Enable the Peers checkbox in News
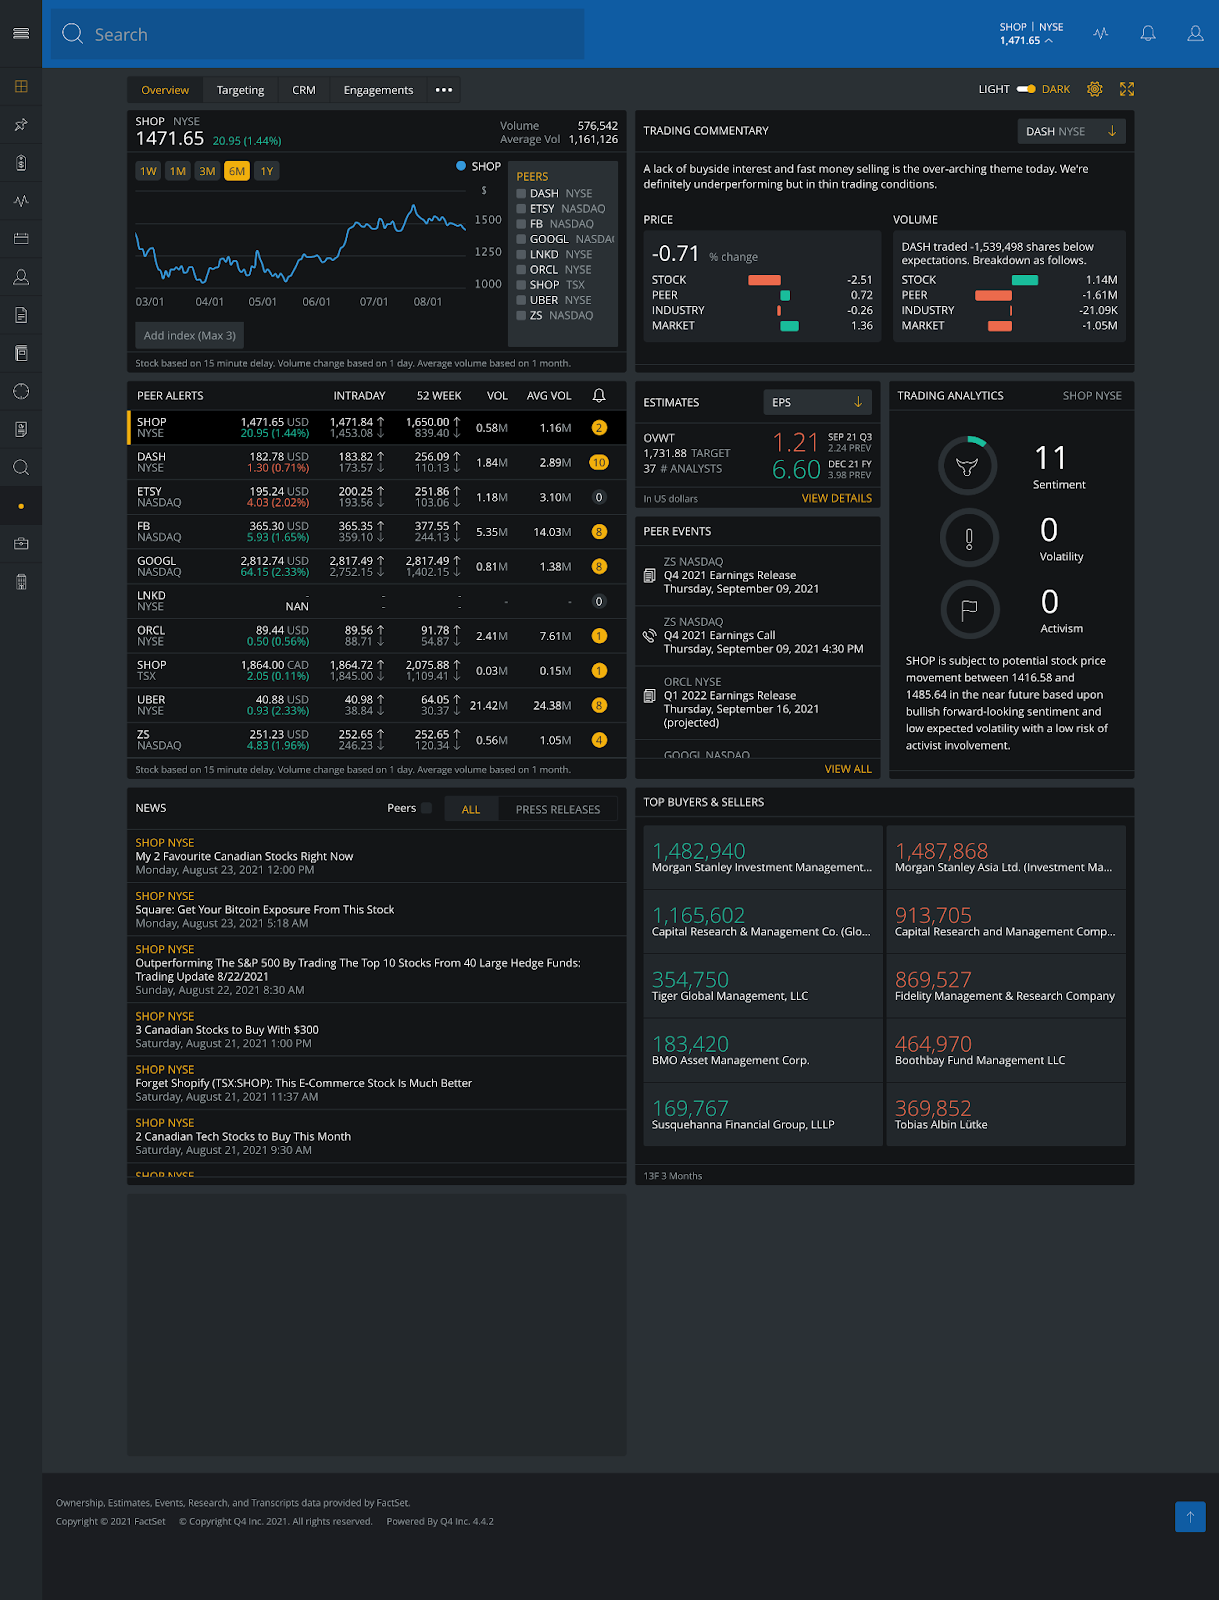Viewport: 1219px width, 1600px height. point(427,808)
